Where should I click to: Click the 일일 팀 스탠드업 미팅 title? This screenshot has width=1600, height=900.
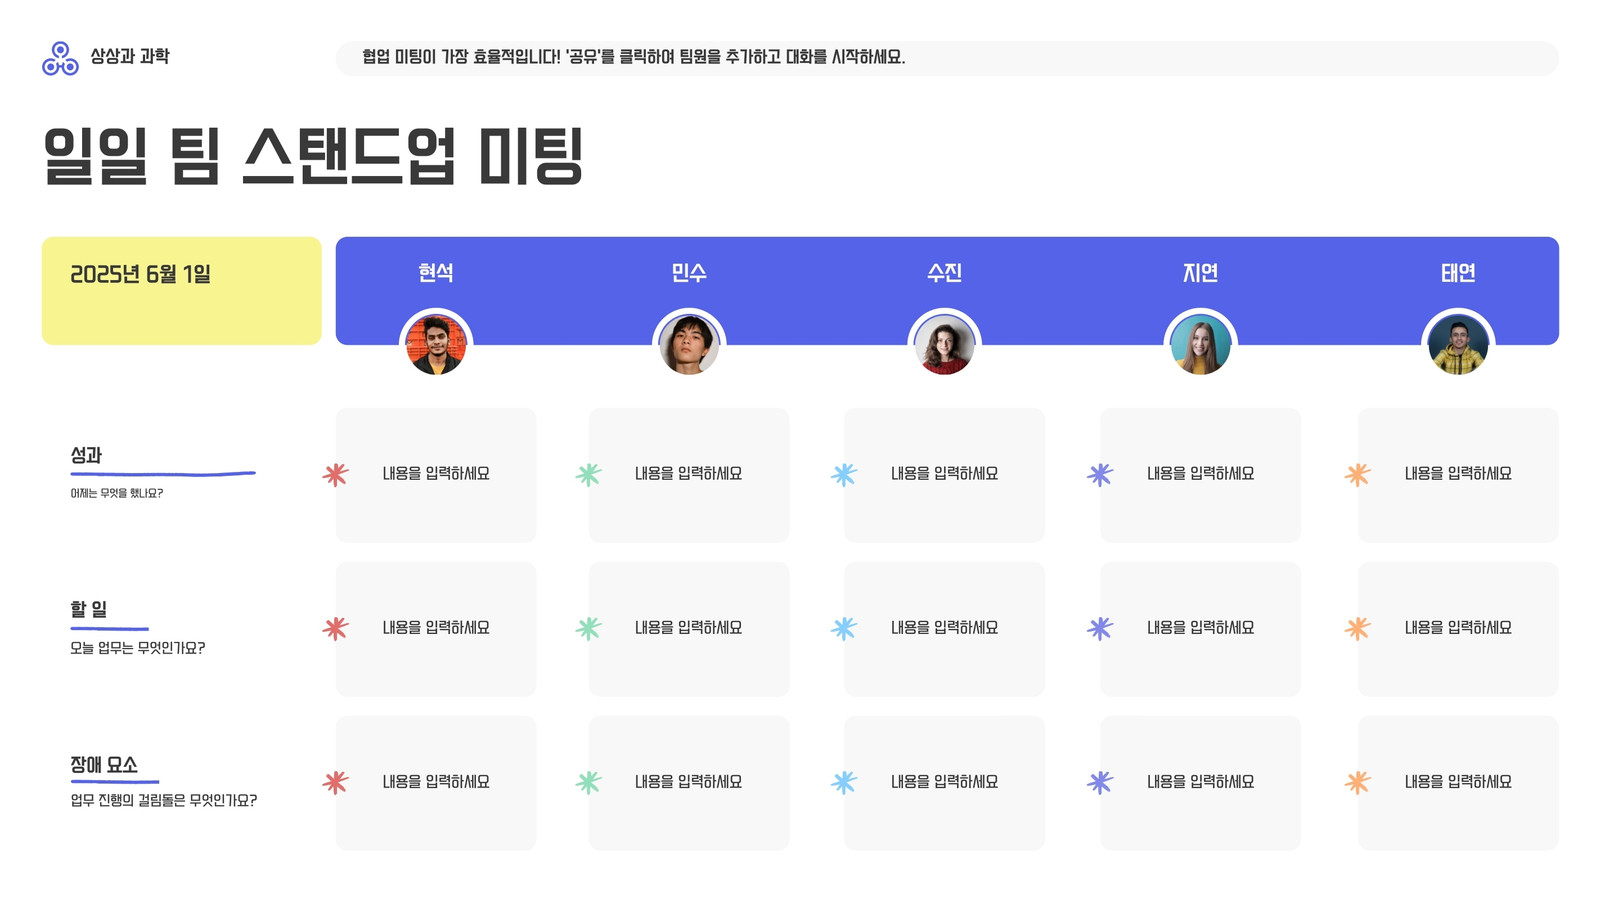point(313,156)
